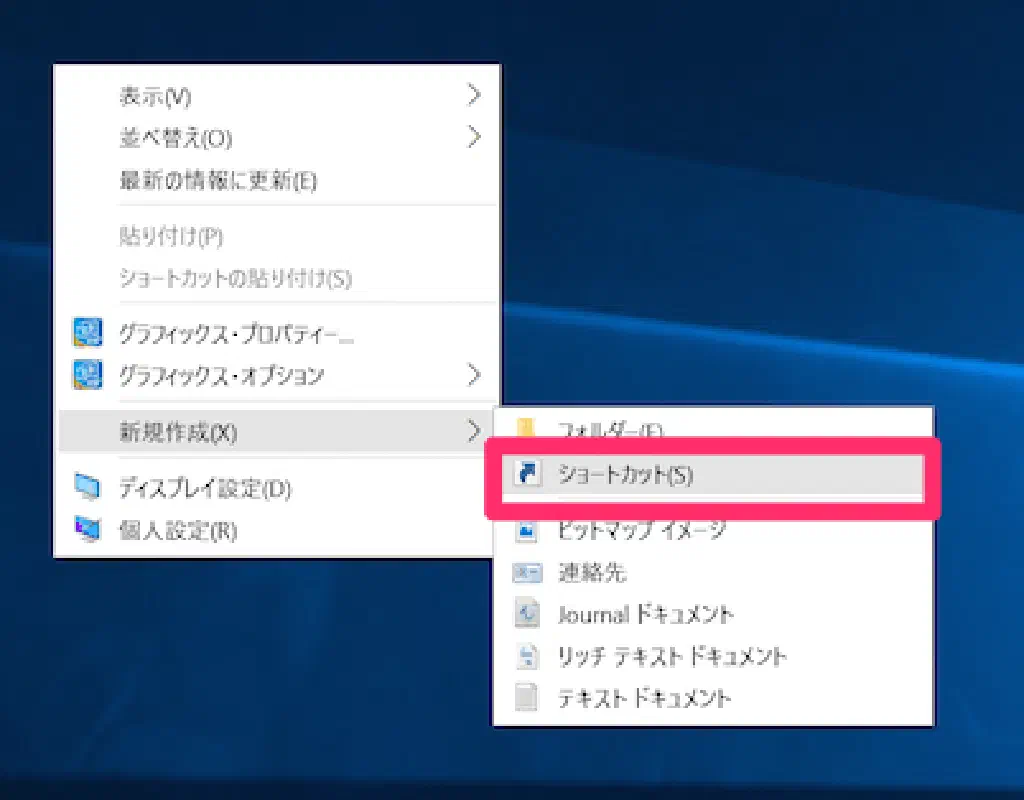Click the リッチ テキスト ドキュメント icon
This screenshot has width=1024, height=800.
[x=527, y=656]
